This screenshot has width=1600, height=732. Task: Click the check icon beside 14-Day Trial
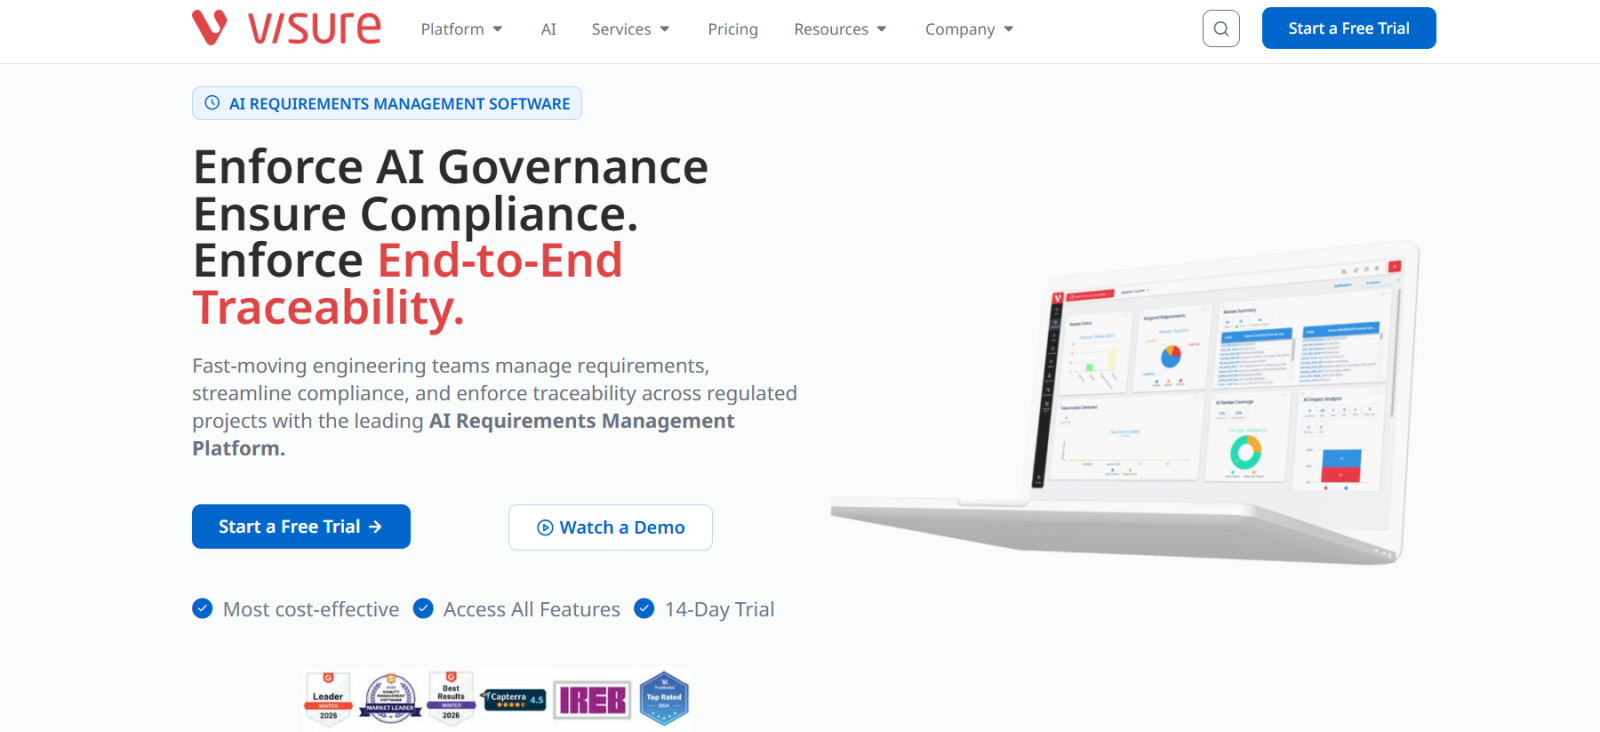click(x=644, y=608)
